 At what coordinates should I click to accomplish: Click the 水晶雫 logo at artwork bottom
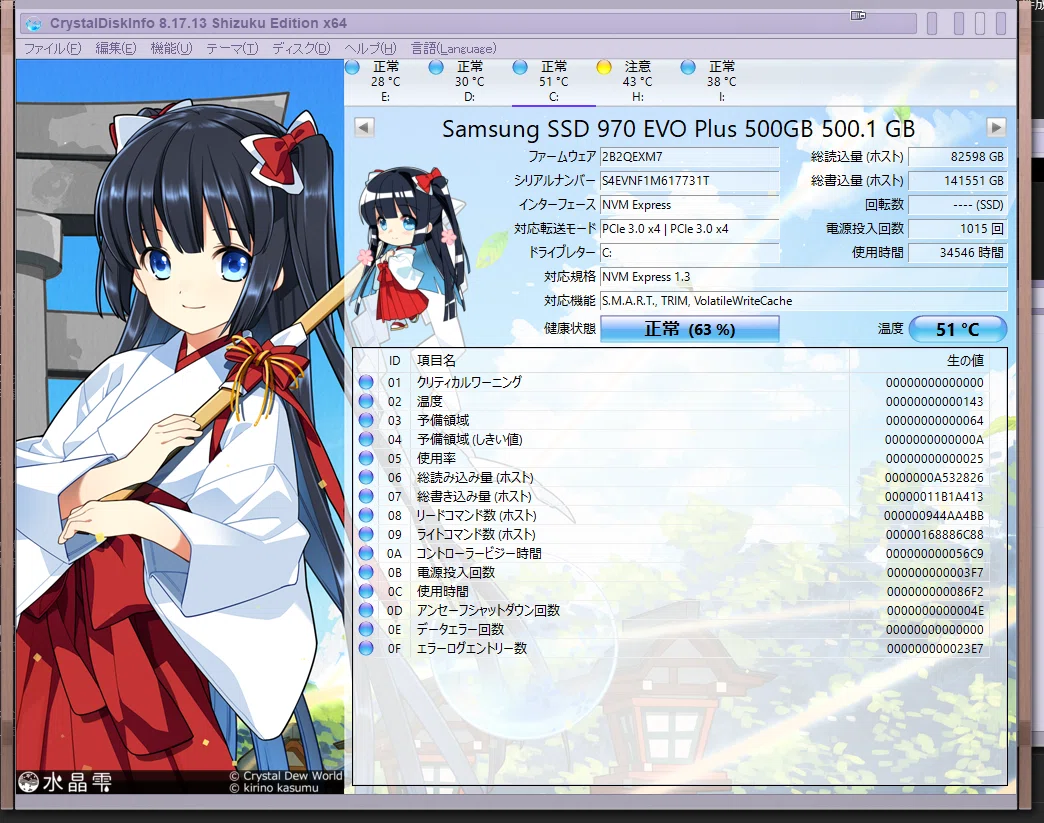click(65, 781)
